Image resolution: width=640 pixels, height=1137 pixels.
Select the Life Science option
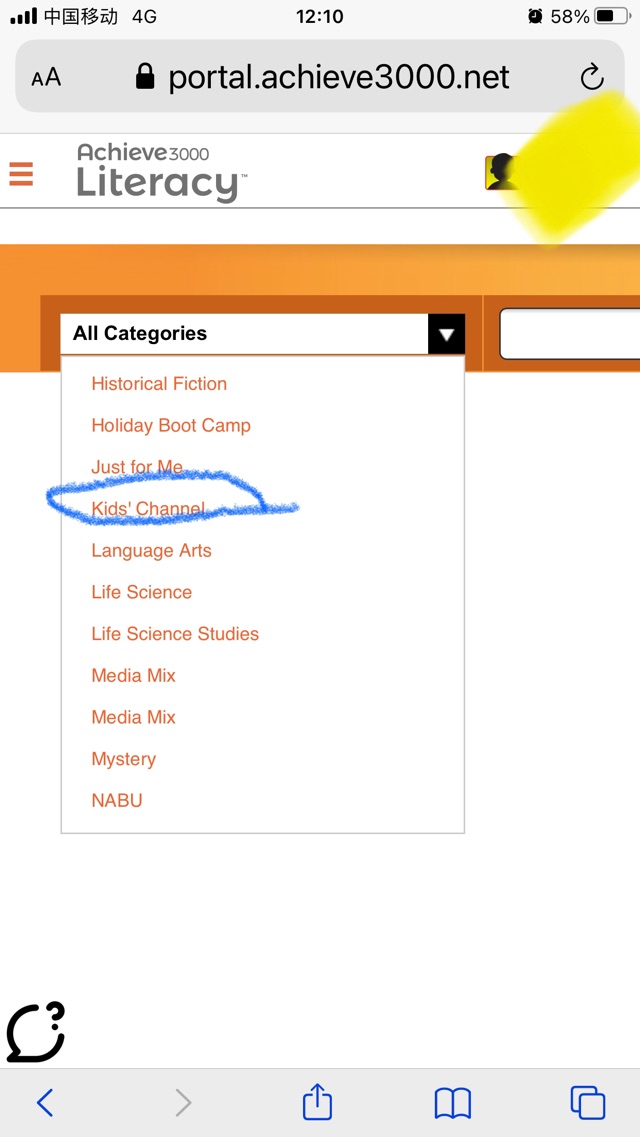click(x=141, y=592)
